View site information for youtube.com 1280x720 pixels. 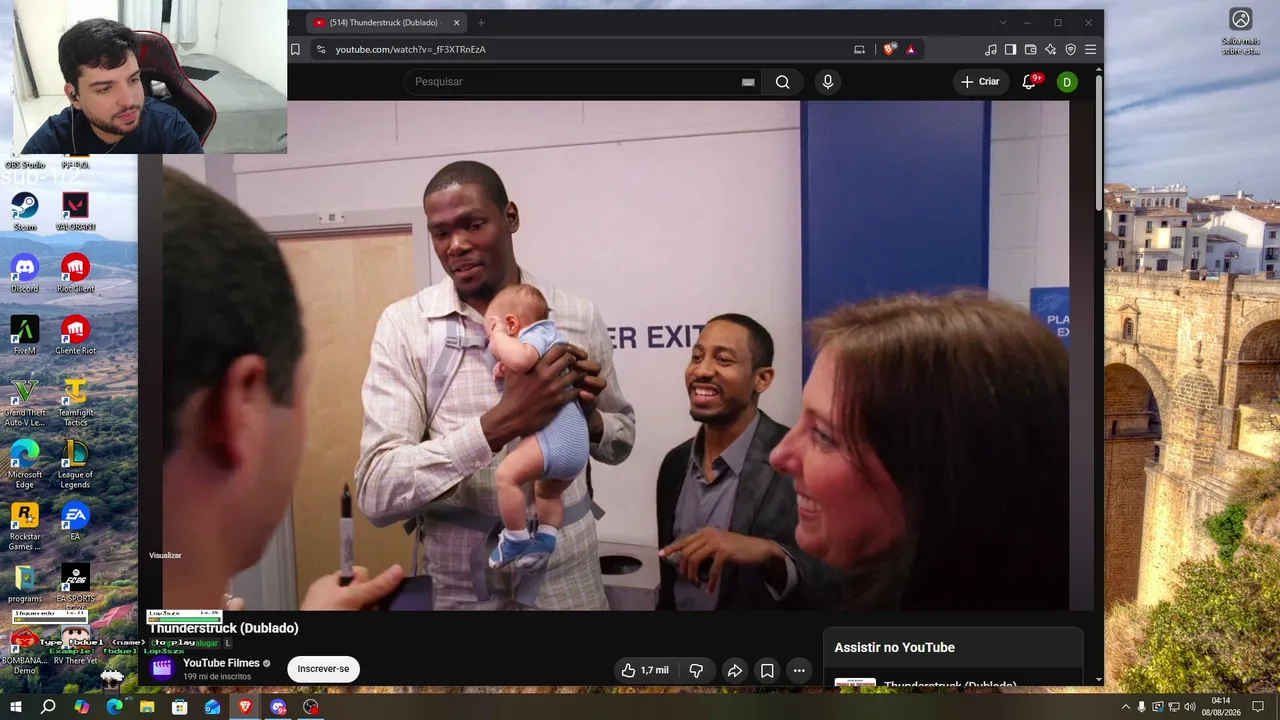pyautogui.click(x=321, y=49)
